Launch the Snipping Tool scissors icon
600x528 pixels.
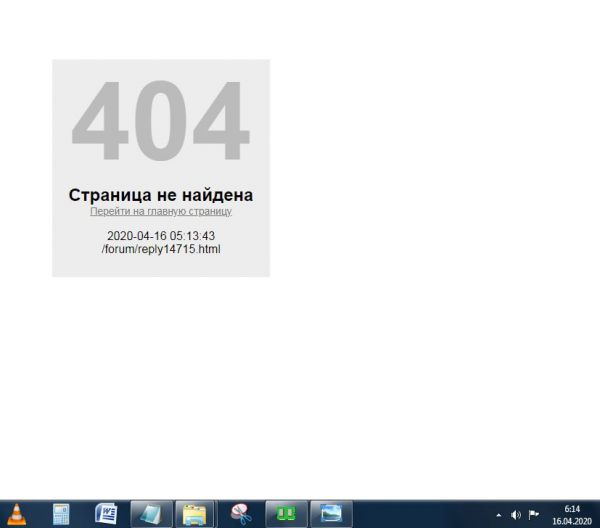click(x=241, y=514)
